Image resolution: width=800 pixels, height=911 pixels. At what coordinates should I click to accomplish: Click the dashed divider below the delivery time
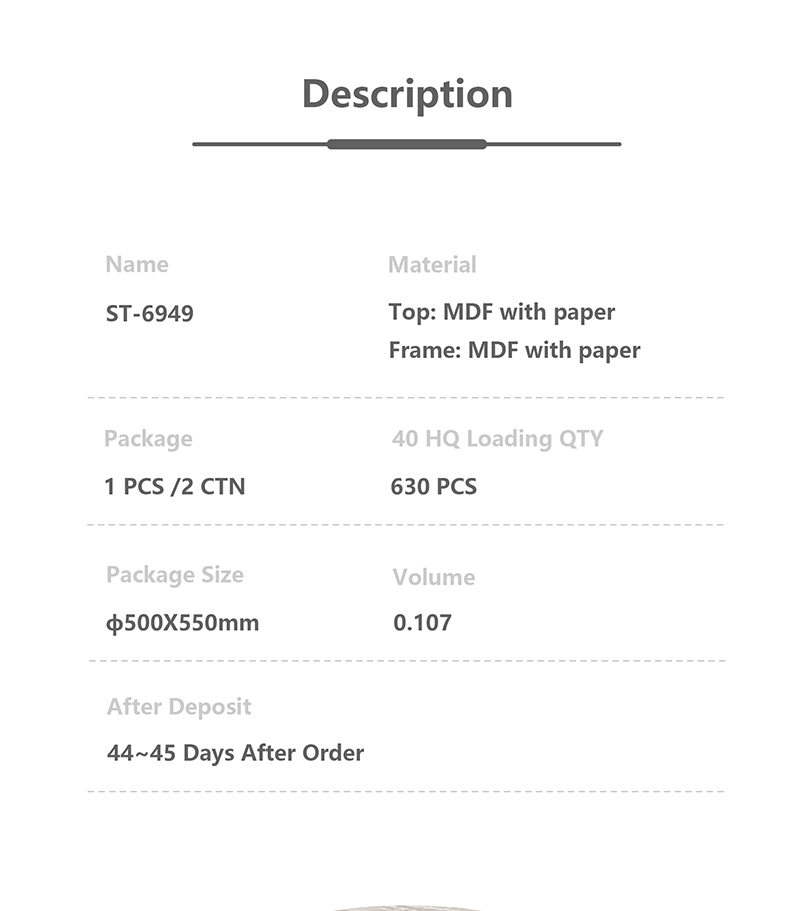pyautogui.click(x=406, y=792)
